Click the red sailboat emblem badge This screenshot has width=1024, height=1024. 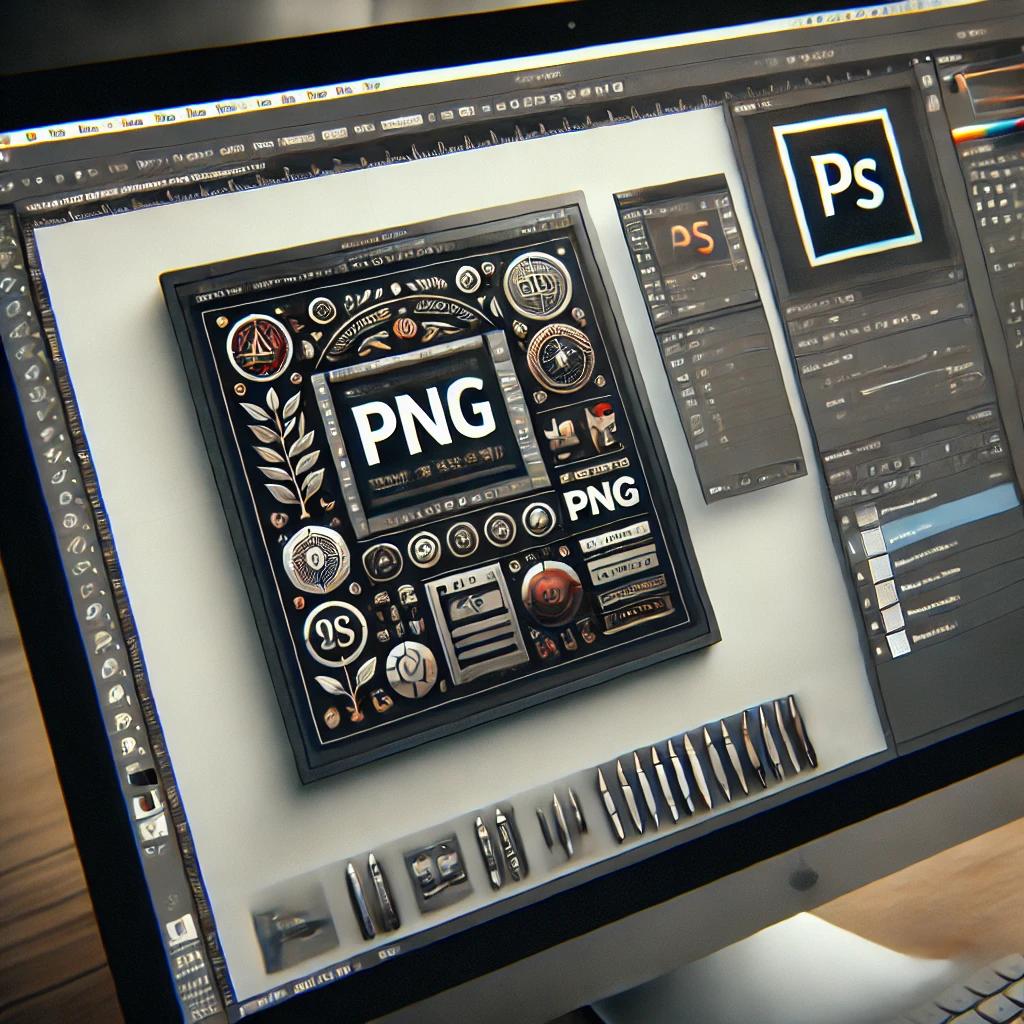[259, 347]
